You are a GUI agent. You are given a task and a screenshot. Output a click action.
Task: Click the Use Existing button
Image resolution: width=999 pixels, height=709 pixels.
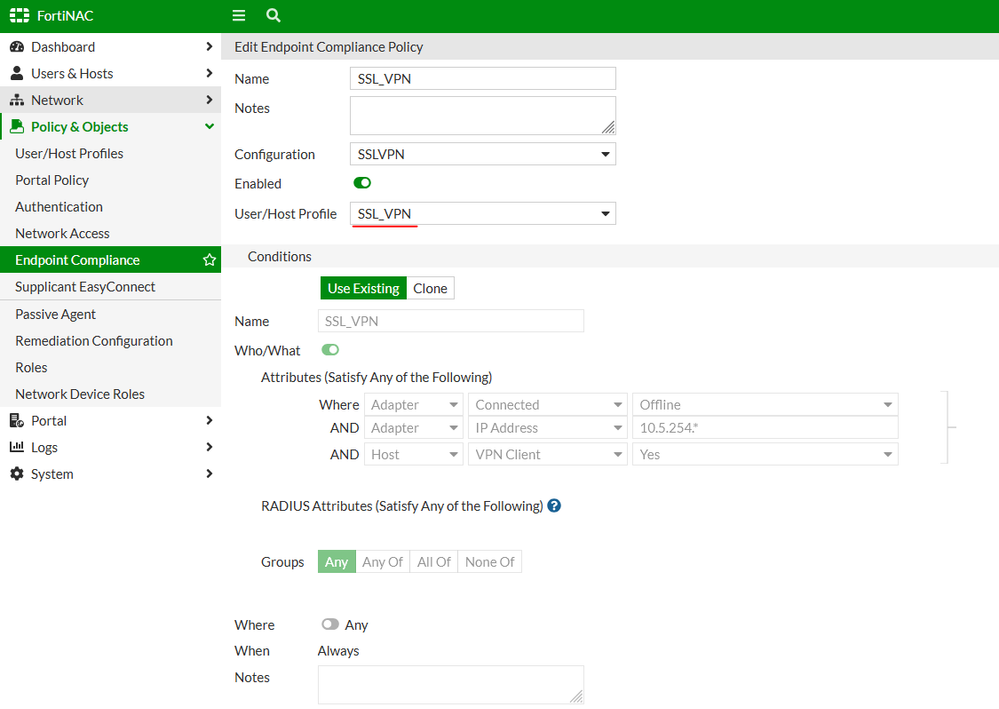pyautogui.click(x=363, y=288)
